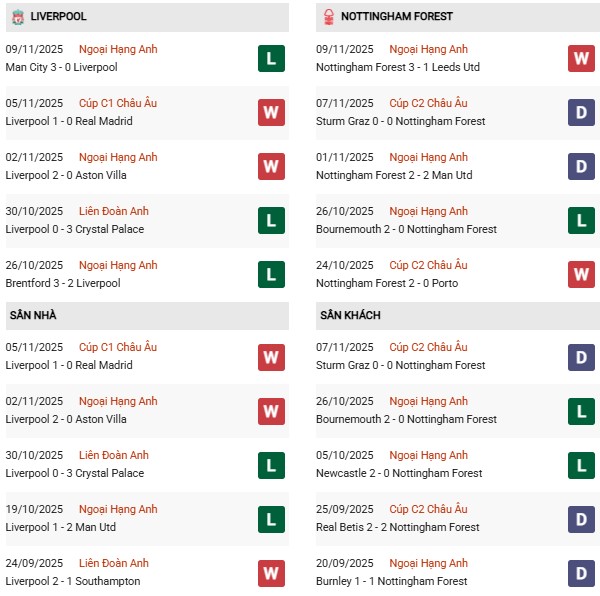Click the Nottingham Forest club crest icon

pos(327,17)
